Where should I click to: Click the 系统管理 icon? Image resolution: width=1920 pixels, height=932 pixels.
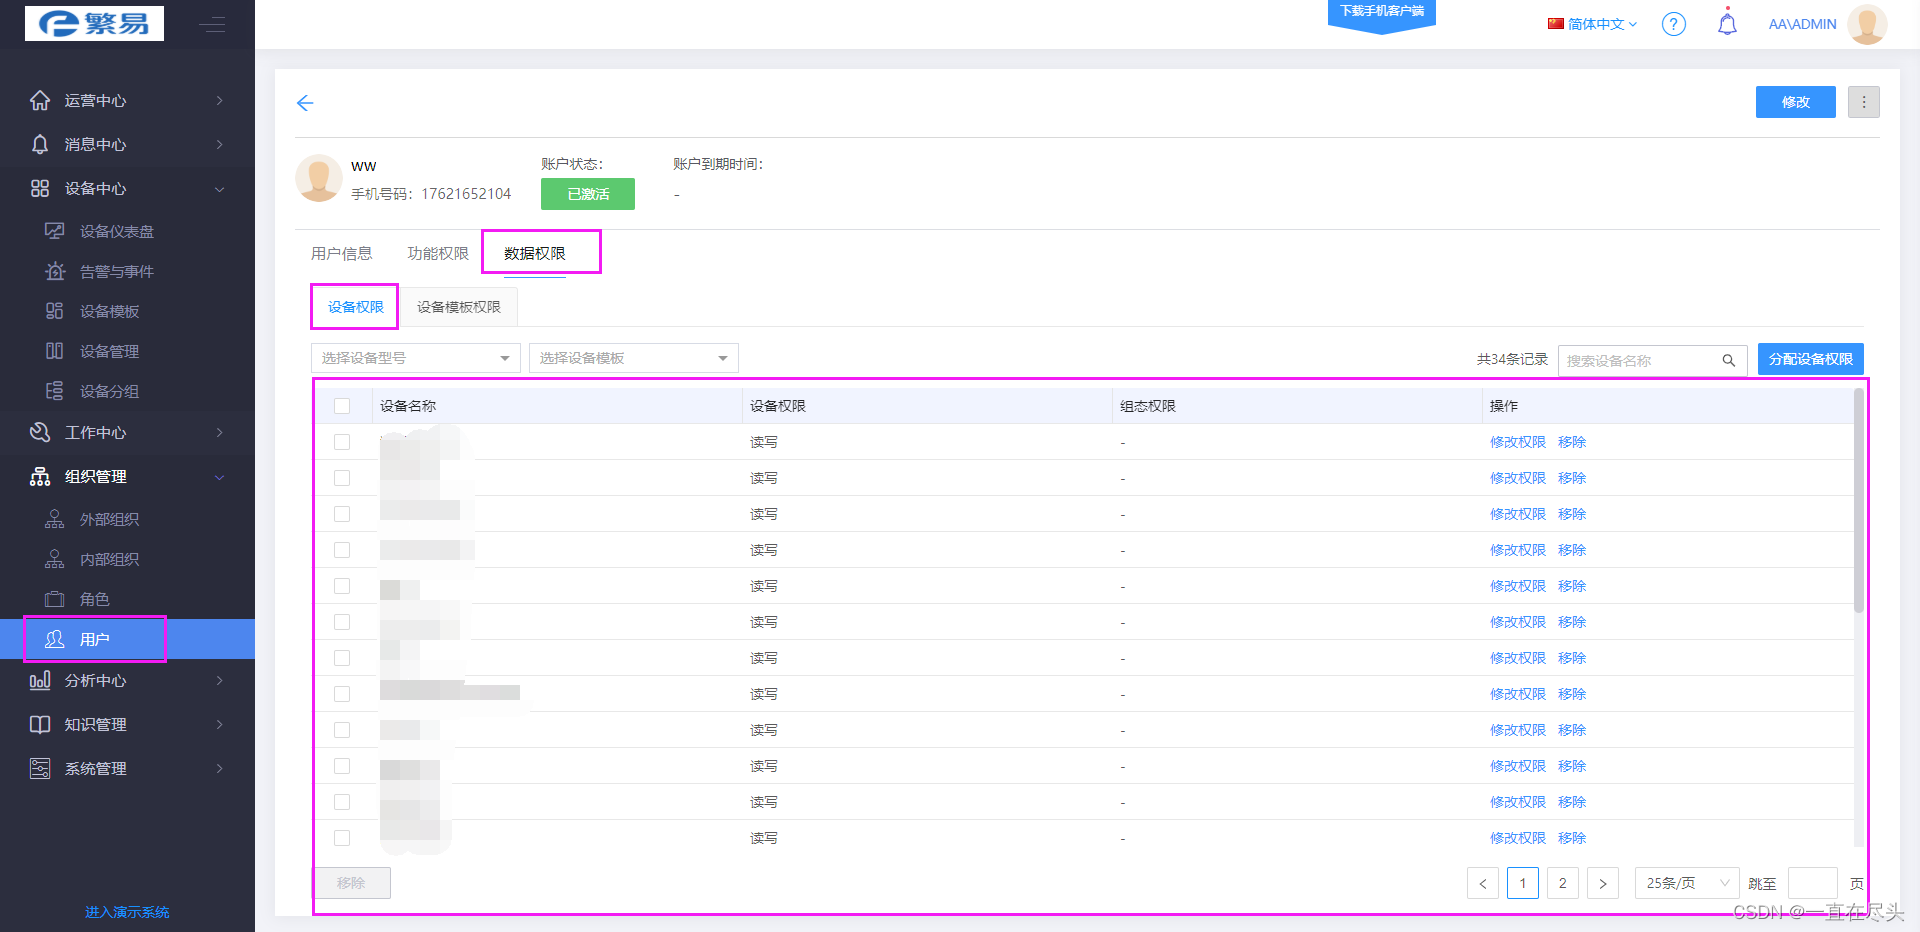pos(40,768)
